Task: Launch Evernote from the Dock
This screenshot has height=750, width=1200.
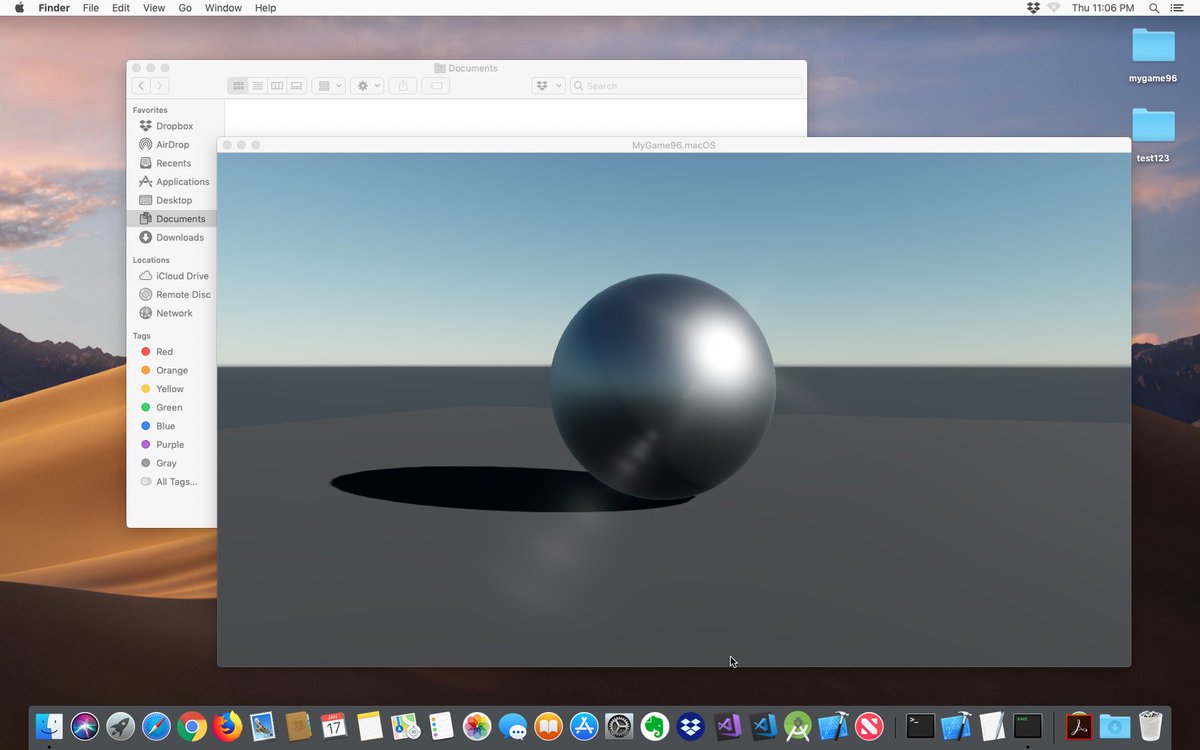Action: pos(655,726)
